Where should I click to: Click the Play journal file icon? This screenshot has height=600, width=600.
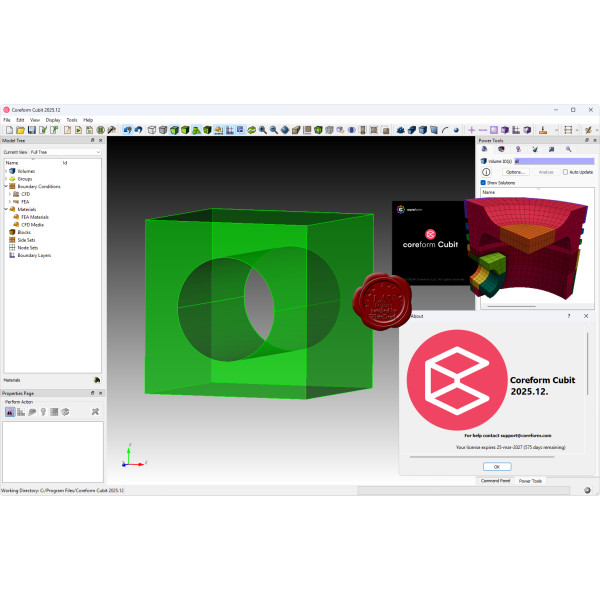78,130
